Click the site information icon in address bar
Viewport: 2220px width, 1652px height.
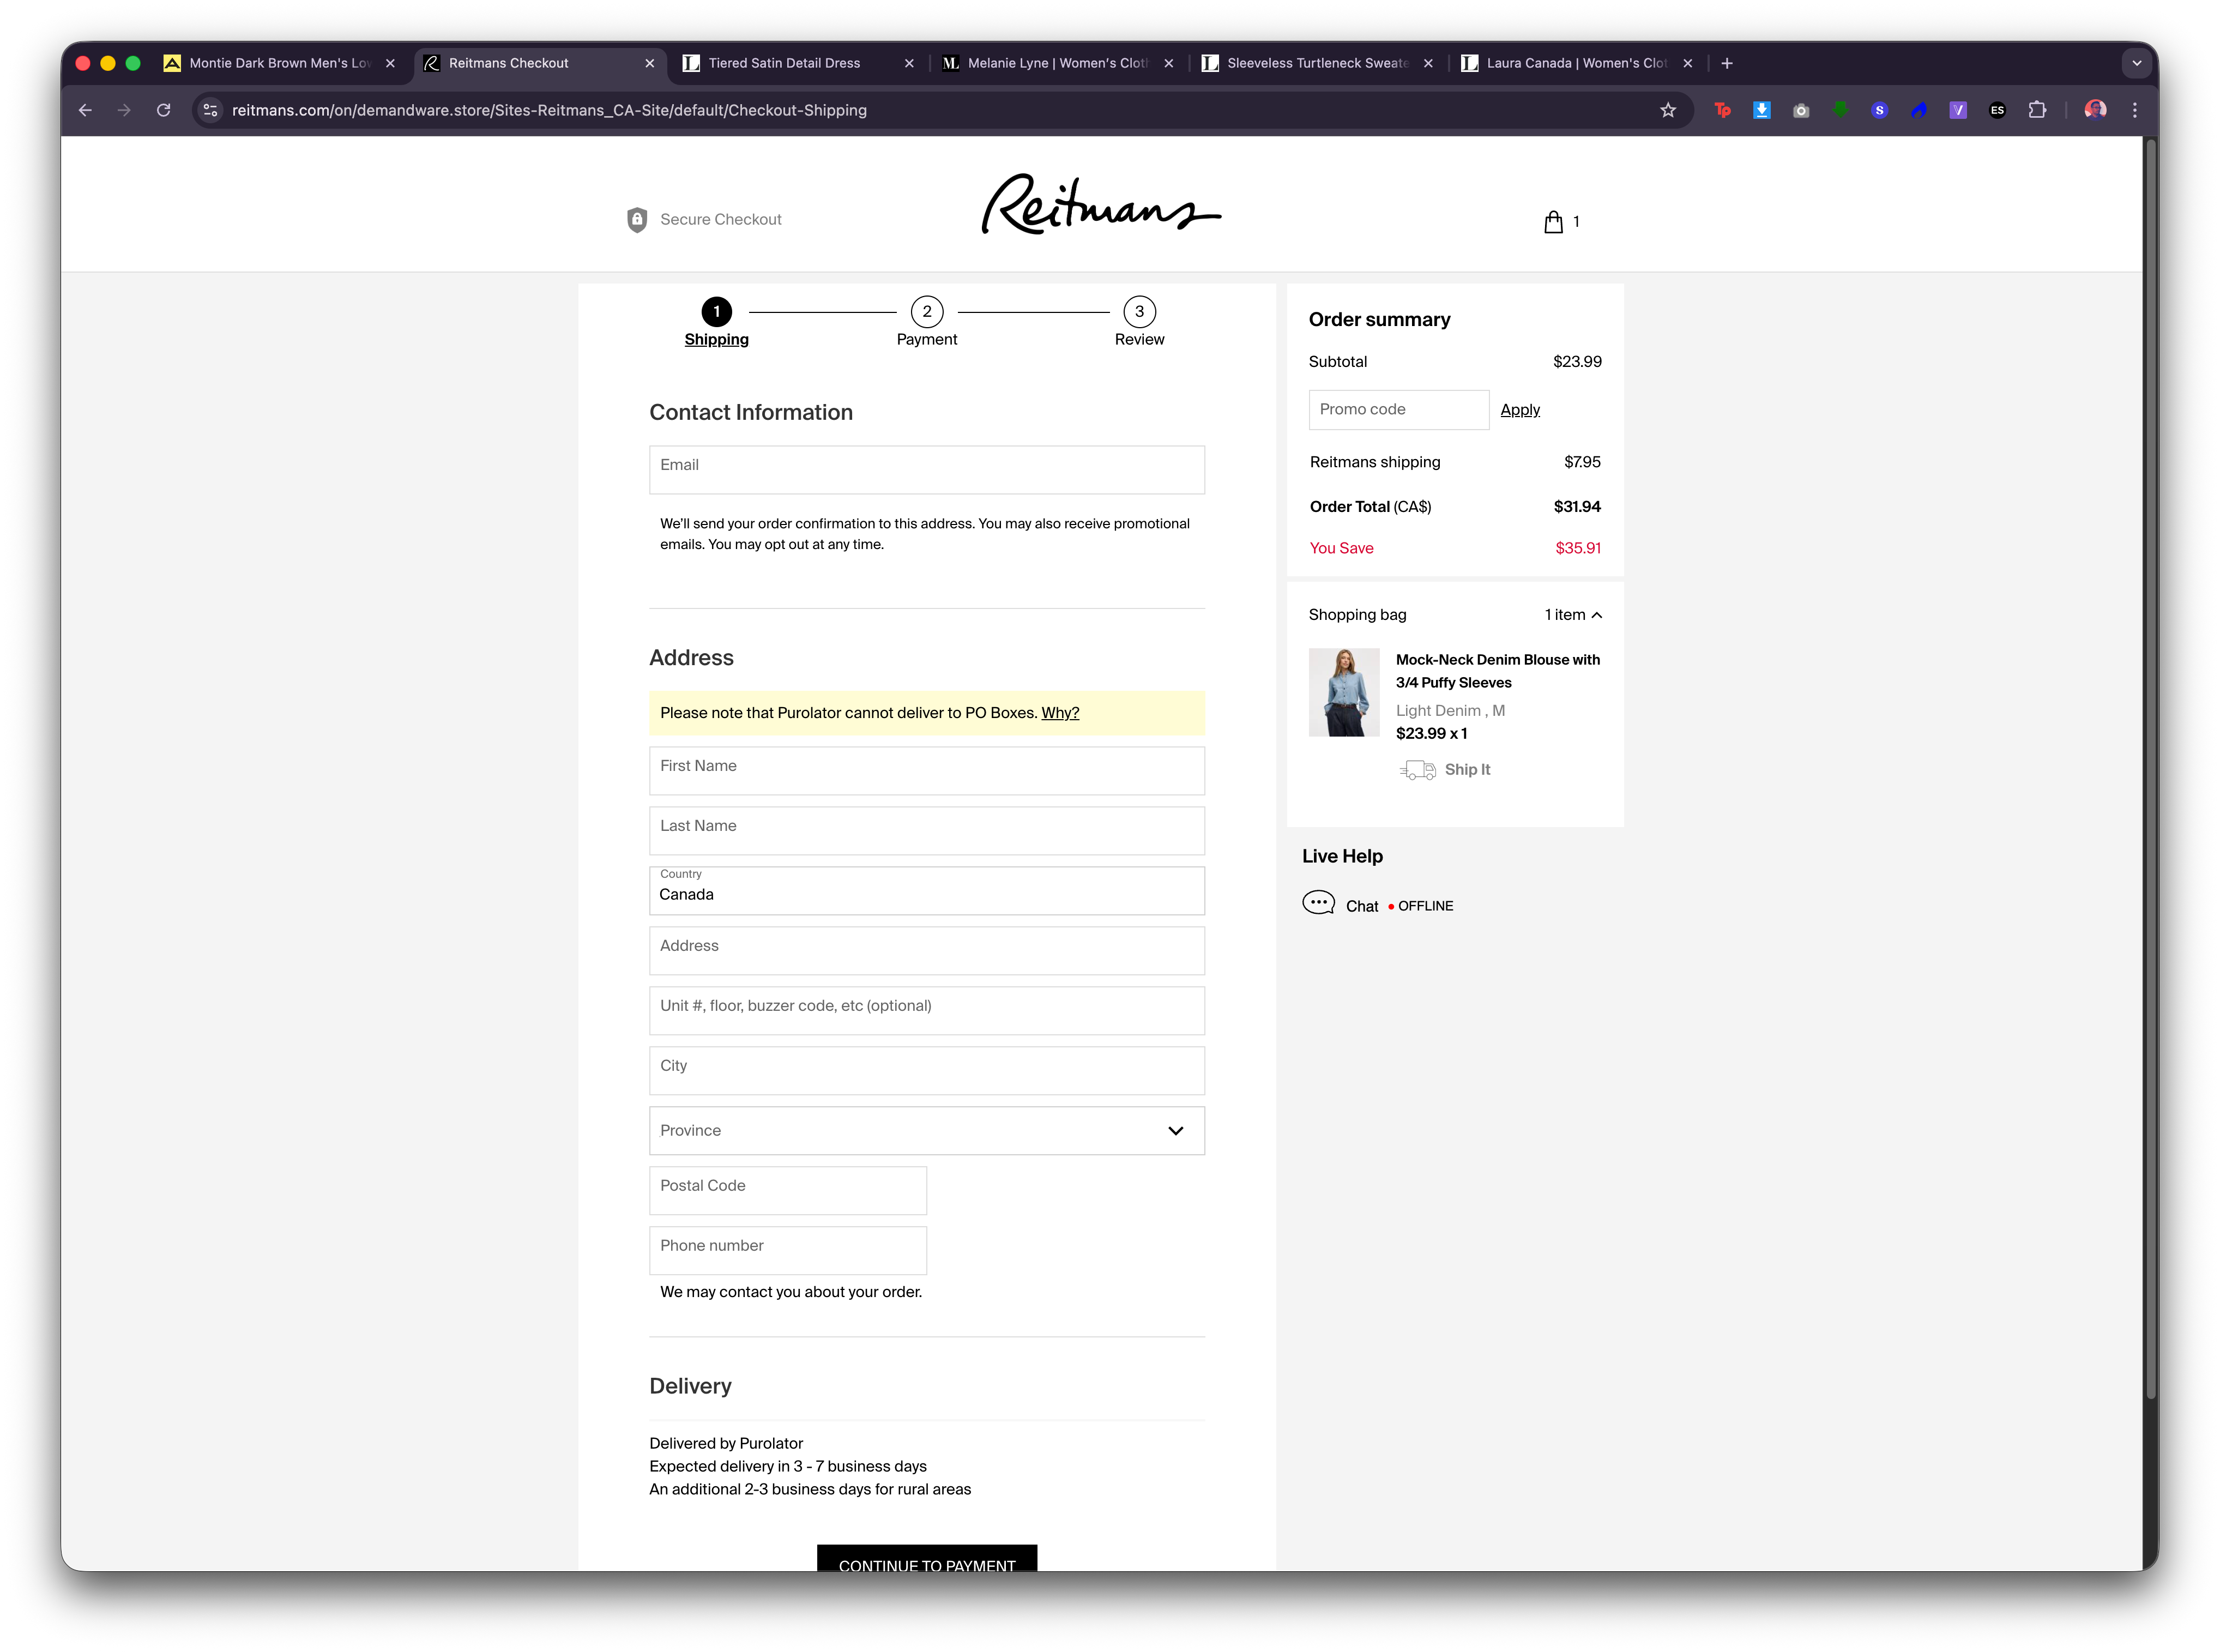point(211,111)
